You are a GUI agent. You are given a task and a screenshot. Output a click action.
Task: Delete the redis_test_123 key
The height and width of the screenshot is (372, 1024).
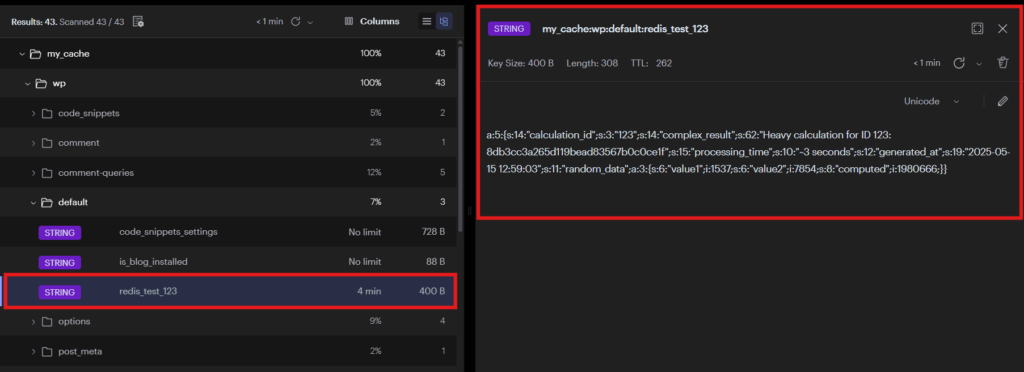[1003, 63]
